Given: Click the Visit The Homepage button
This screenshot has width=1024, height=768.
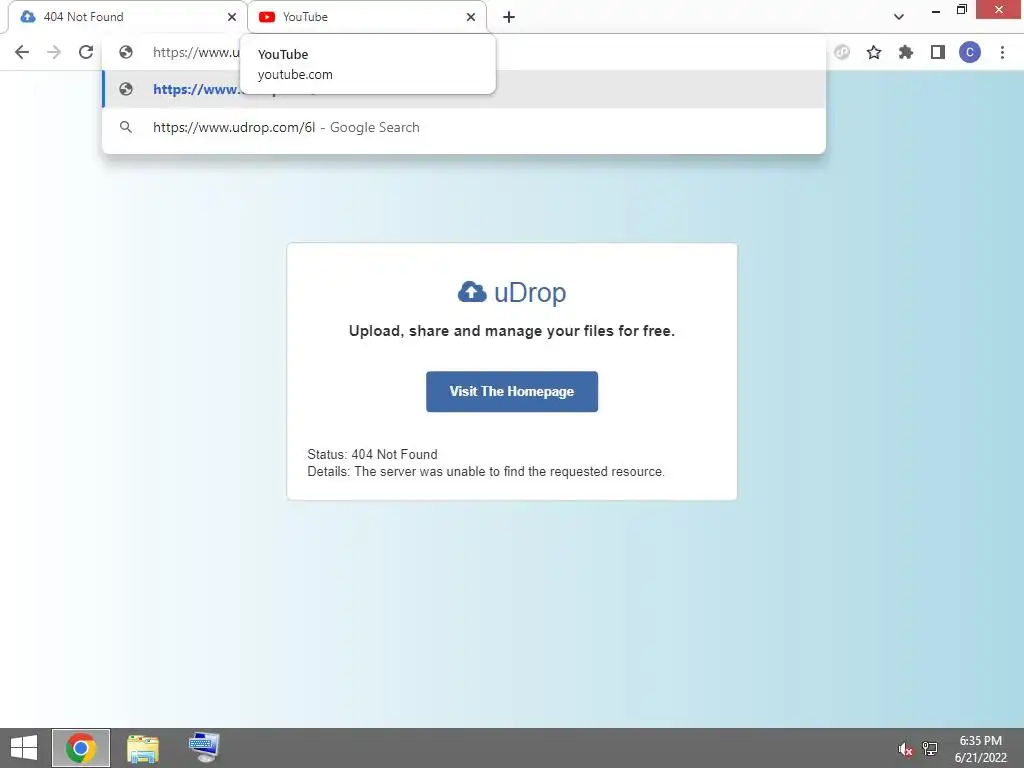Looking at the screenshot, I should coord(511,391).
